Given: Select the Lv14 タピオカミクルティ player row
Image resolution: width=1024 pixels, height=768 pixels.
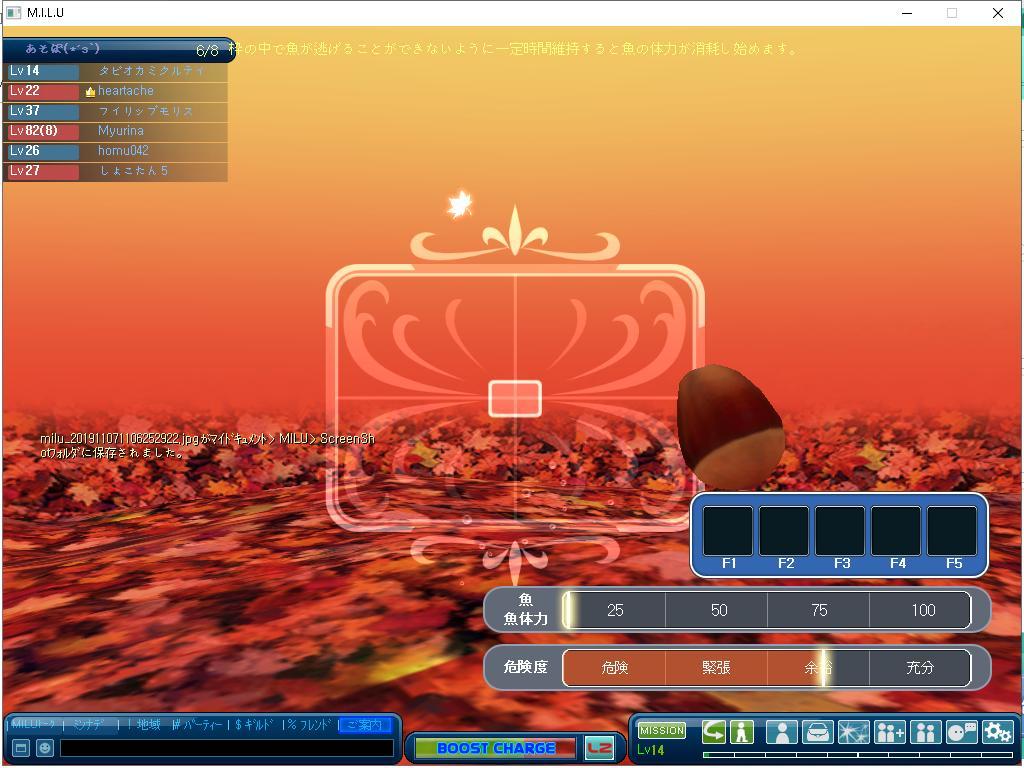Looking at the screenshot, I should pyautogui.click(x=115, y=71).
